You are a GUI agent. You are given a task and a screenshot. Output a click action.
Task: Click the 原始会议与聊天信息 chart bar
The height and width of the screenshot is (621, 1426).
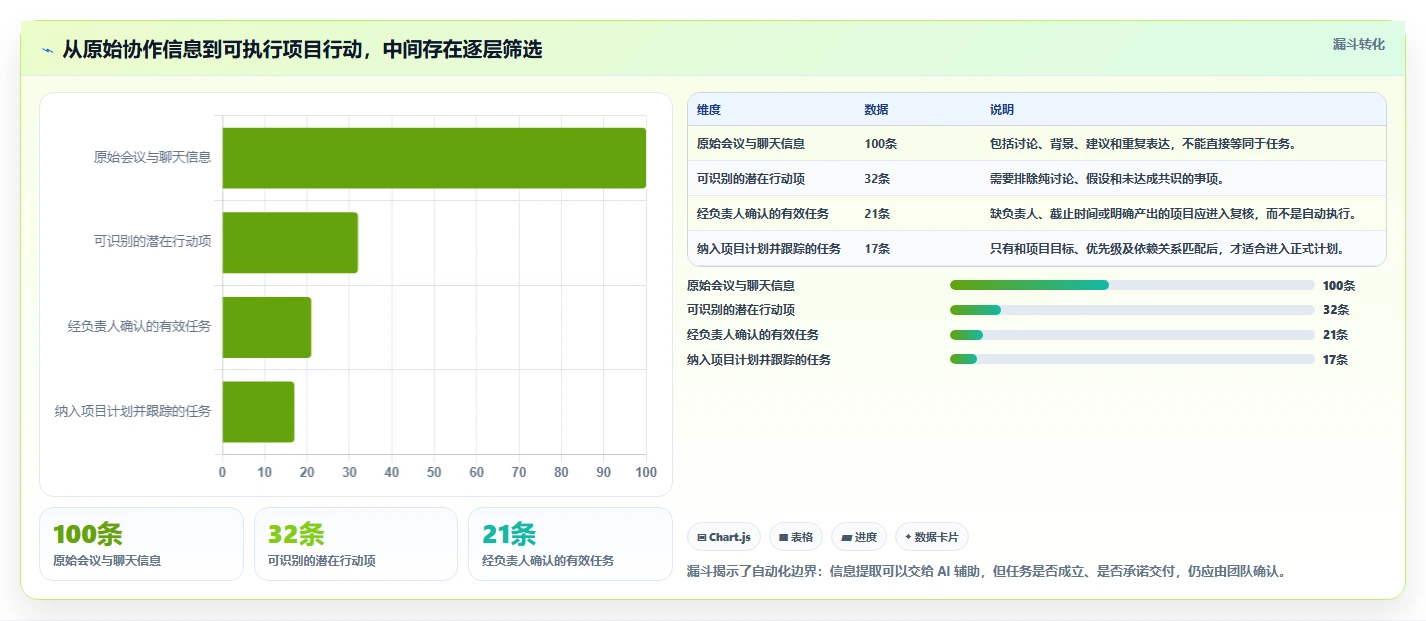(434, 158)
